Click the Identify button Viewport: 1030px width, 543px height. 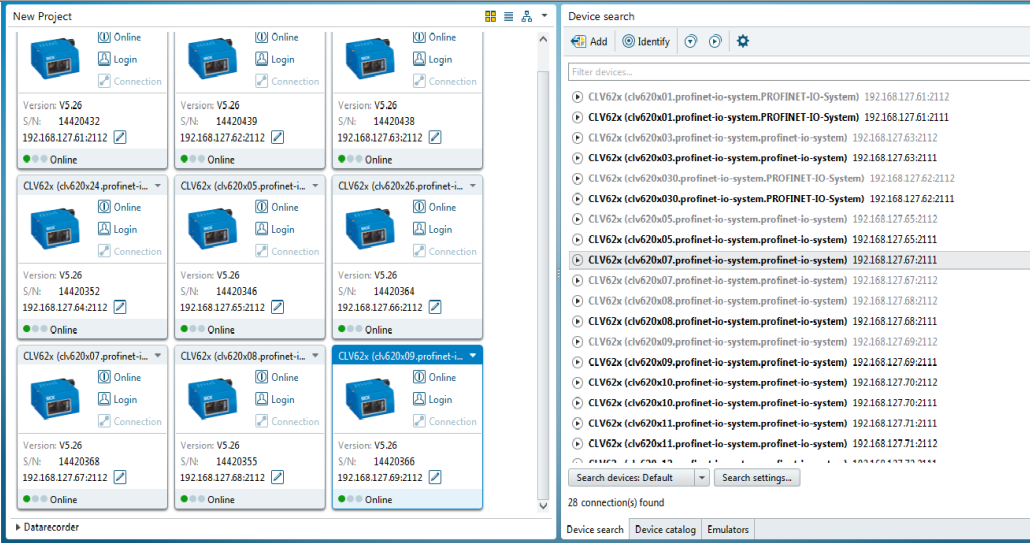pyautogui.click(x=646, y=41)
